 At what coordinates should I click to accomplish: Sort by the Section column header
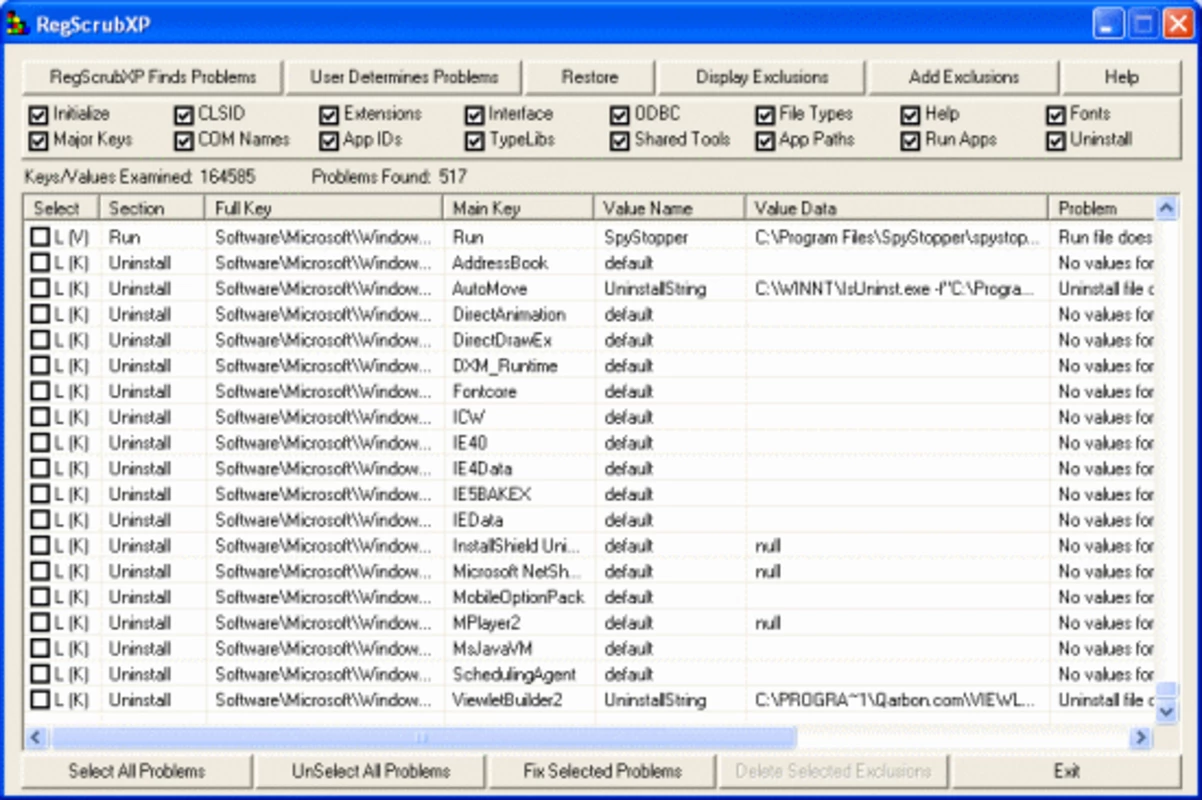click(x=152, y=208)
